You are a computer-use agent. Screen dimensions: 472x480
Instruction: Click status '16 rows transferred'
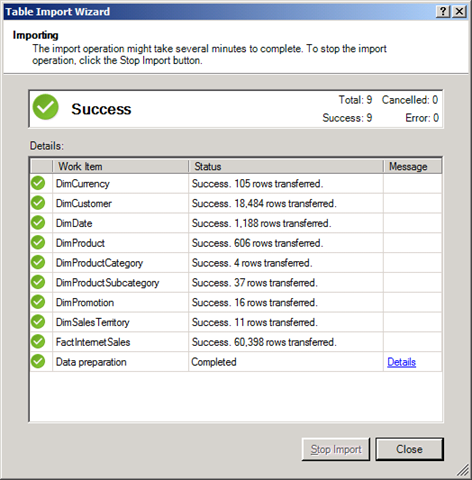(x=254, y=302)
